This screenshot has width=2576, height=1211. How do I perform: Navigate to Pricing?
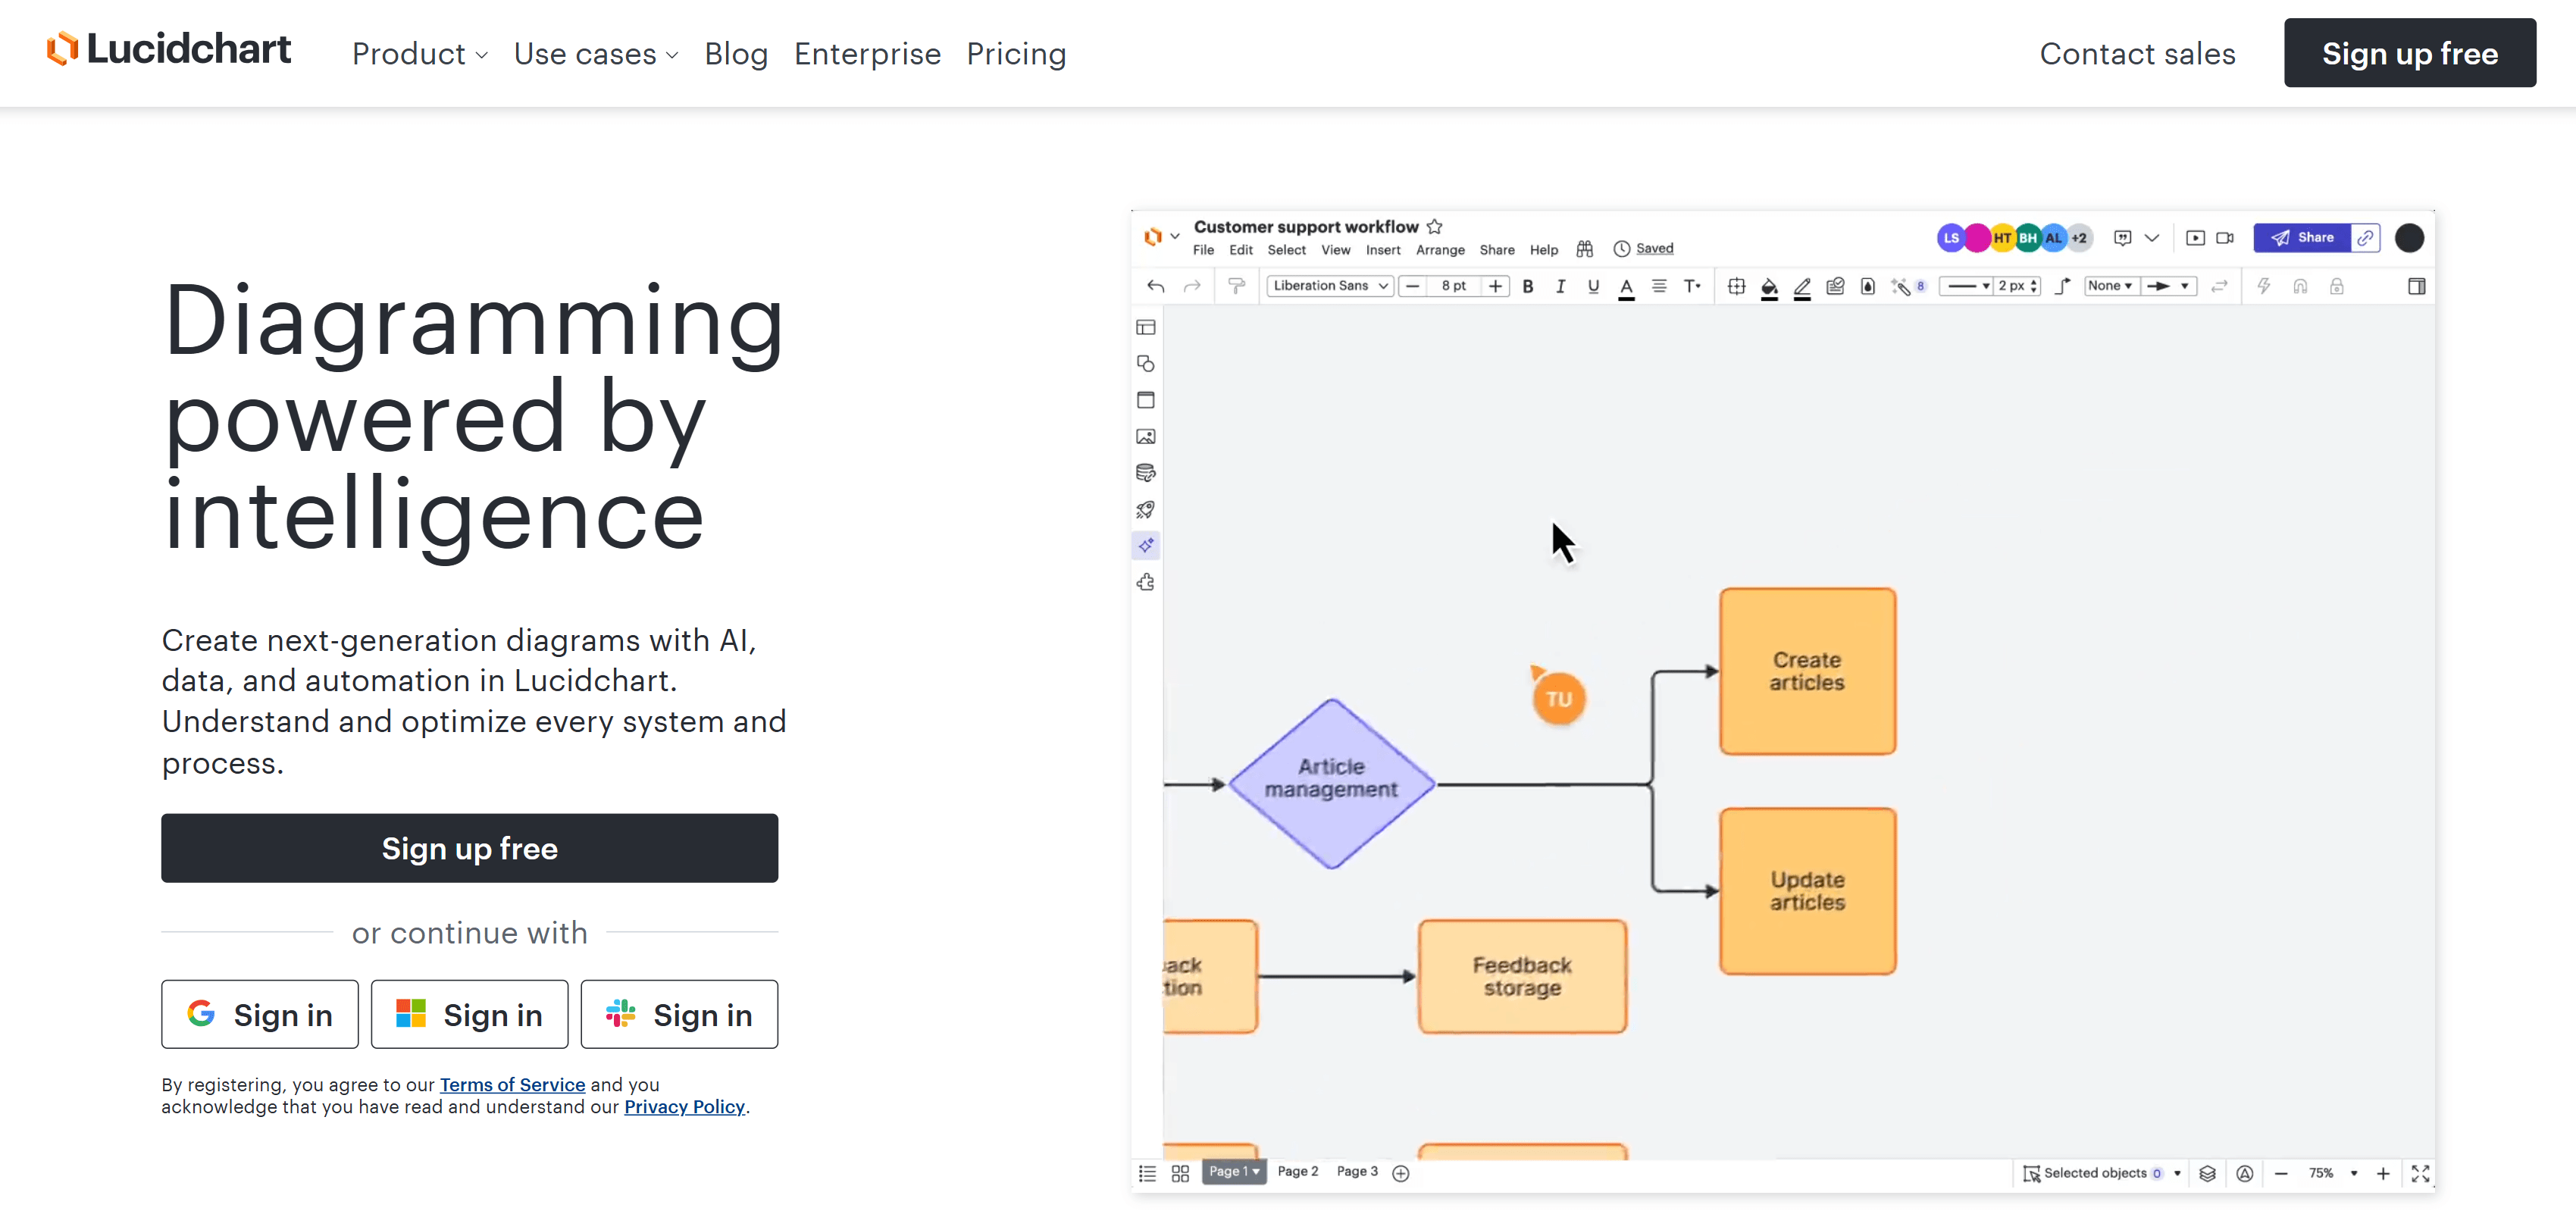point(1016,54)
